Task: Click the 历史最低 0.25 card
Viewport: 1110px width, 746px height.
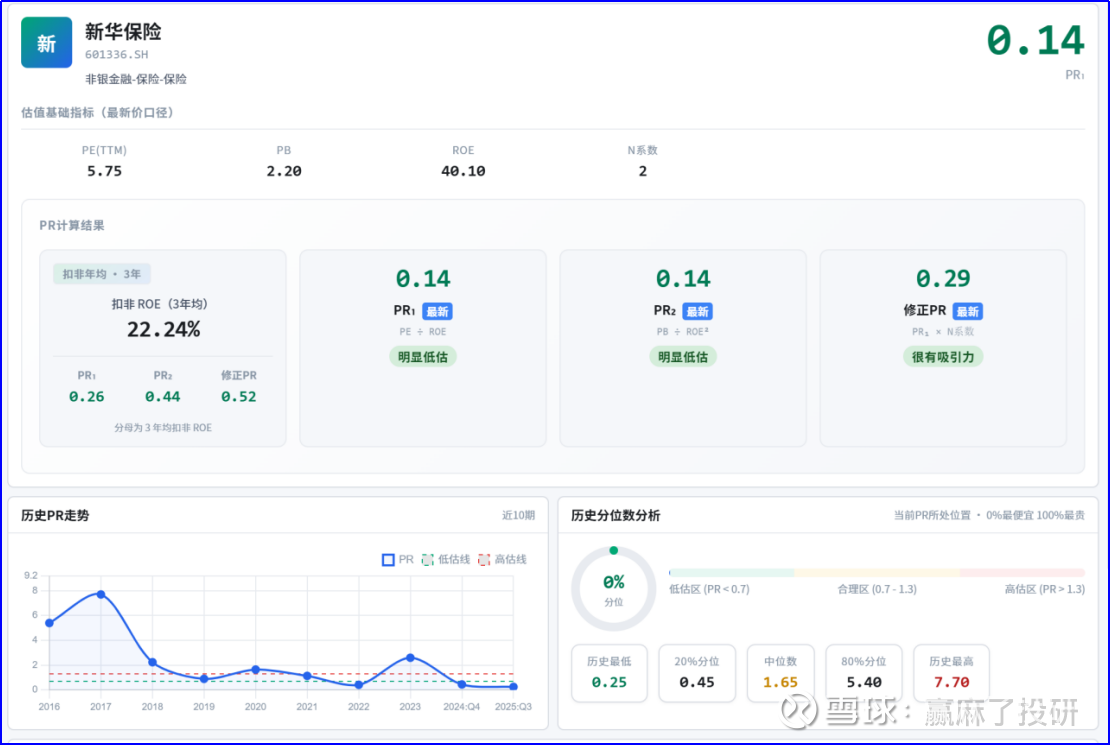Action: pos(609,672)
